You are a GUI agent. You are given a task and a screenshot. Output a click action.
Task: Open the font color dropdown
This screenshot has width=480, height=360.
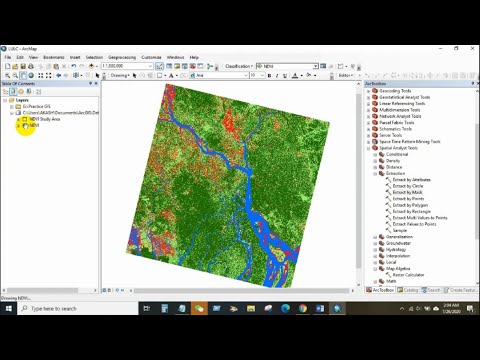301,76
